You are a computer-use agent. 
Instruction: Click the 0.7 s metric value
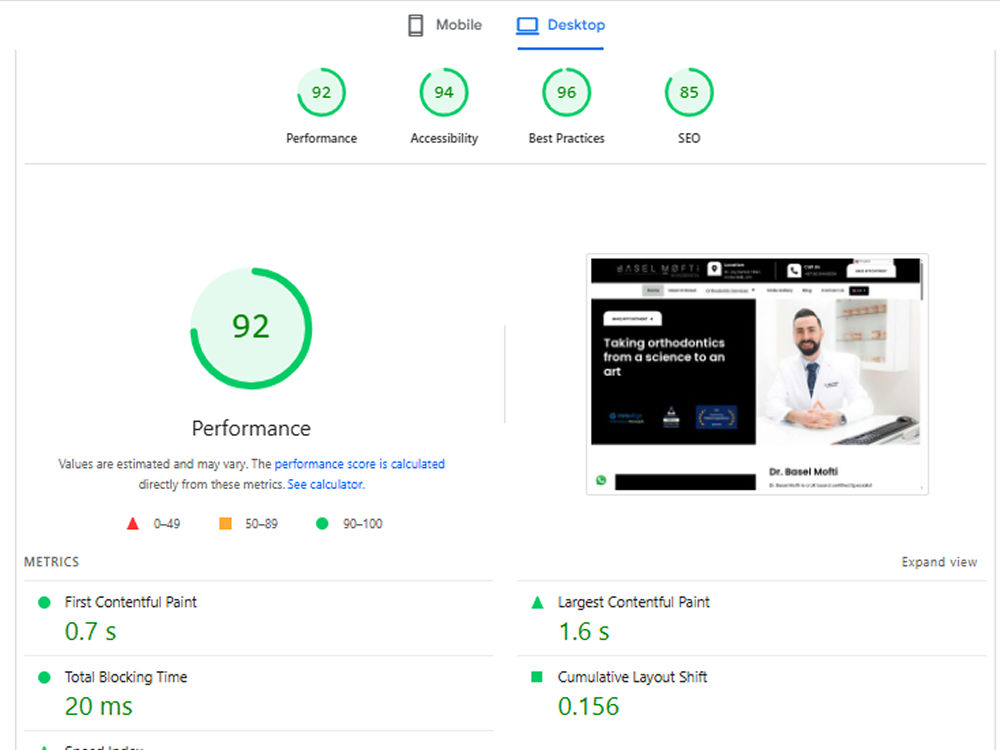click(91, 631)
